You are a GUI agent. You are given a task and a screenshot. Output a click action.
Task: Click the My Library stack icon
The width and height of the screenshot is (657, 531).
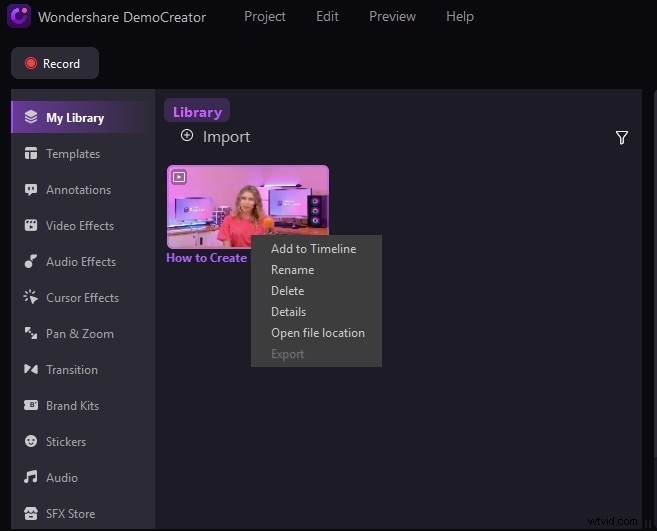[x=31, y=117]
